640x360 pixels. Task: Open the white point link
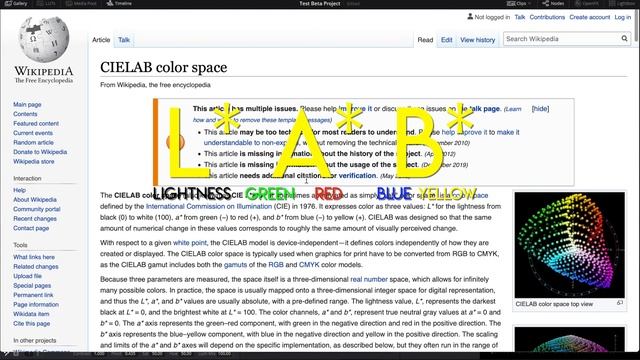tap(190, 242)
